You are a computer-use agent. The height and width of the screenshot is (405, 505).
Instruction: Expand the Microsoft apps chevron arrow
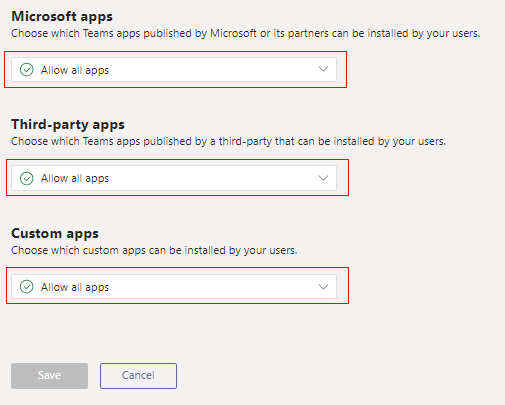point(323,69)
